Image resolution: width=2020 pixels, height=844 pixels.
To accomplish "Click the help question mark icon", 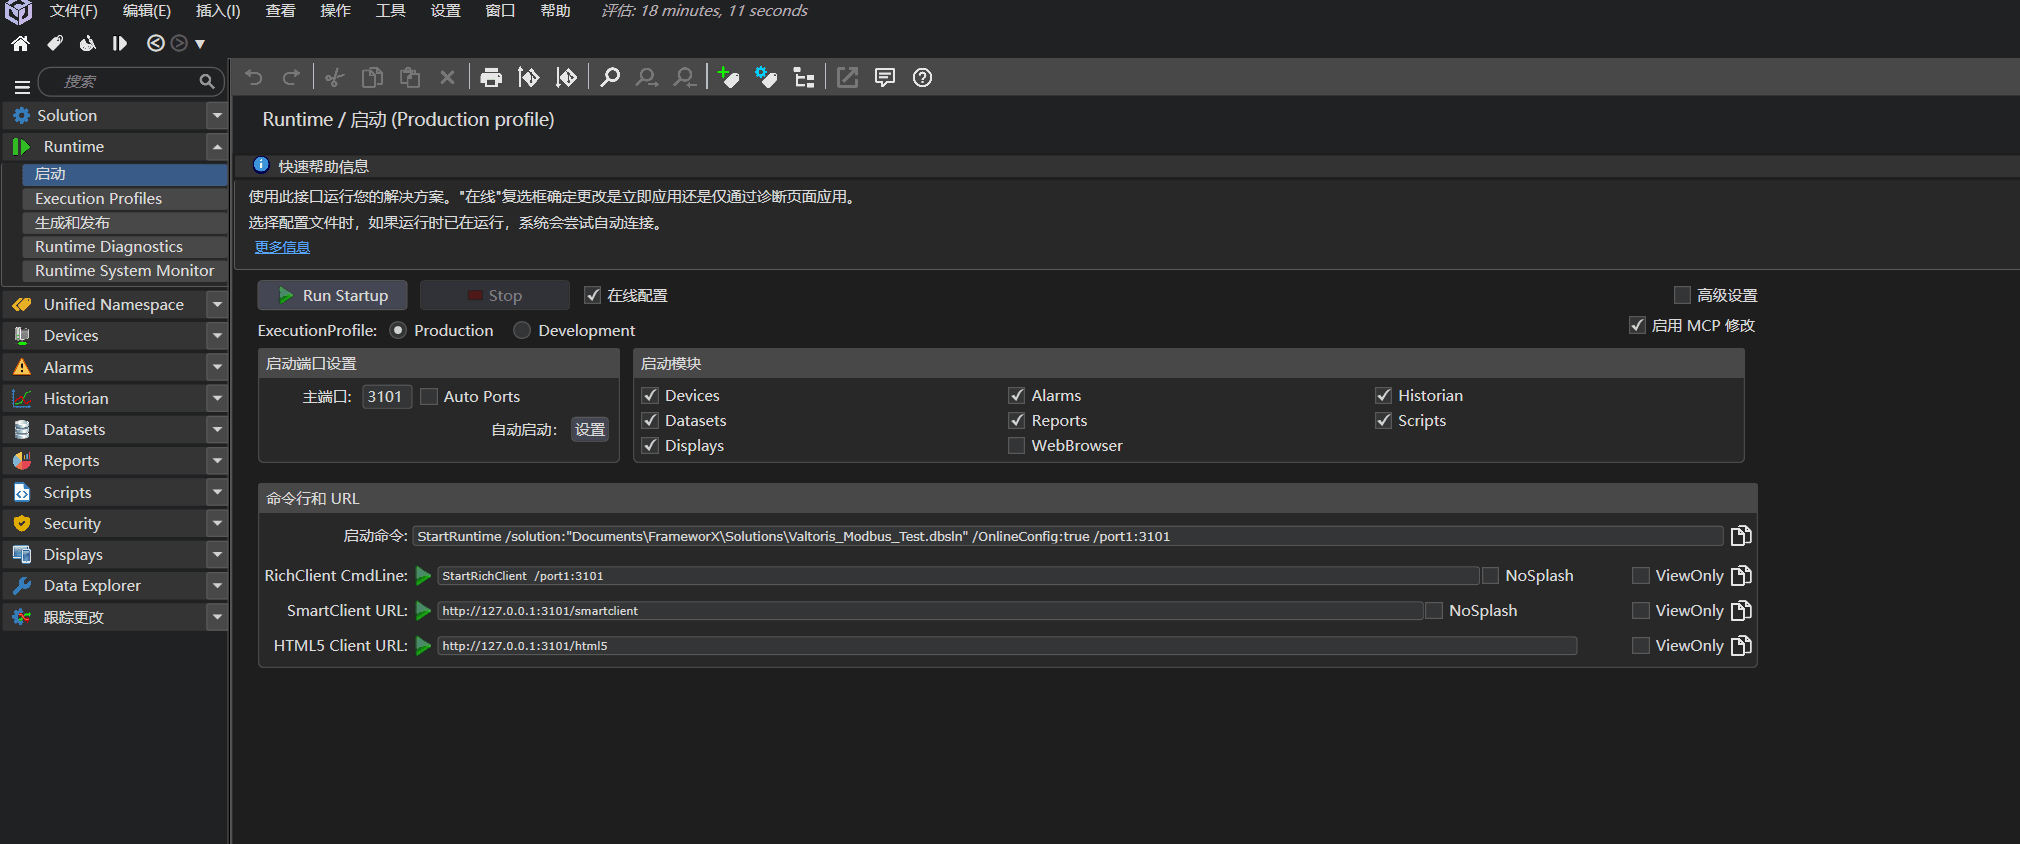I will coord(922,77).
